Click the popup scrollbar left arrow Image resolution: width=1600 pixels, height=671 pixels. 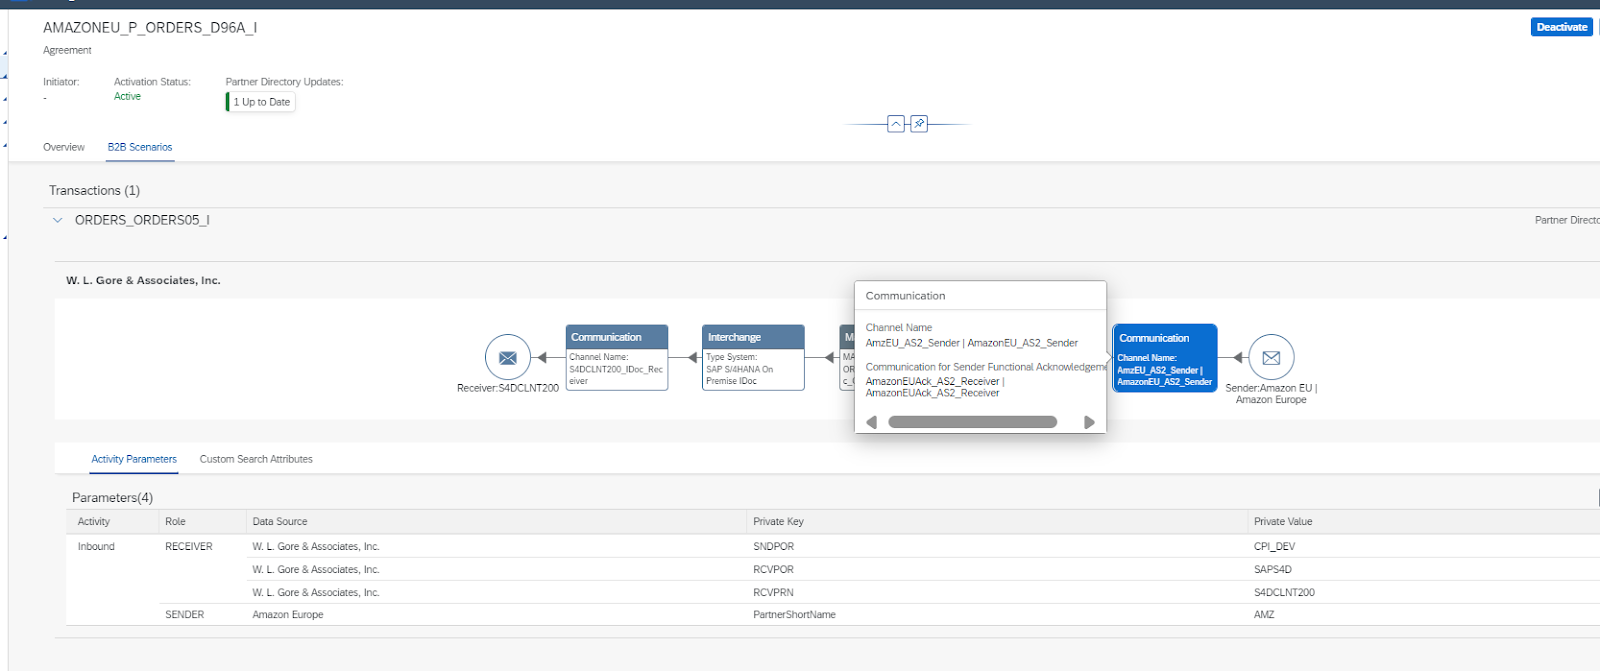point(871,422)
